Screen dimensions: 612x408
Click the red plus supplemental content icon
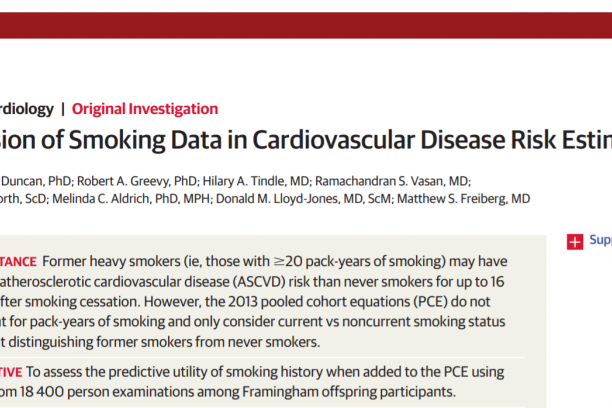point(575,242)
